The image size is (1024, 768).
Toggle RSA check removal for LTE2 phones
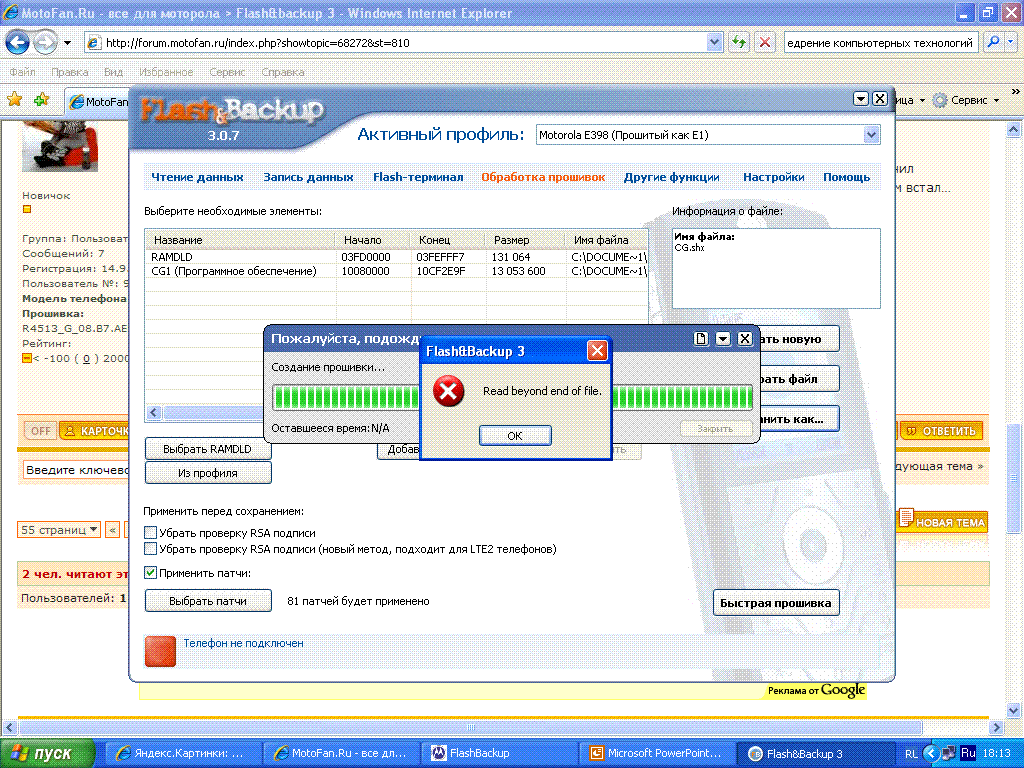tap(150, 549)
